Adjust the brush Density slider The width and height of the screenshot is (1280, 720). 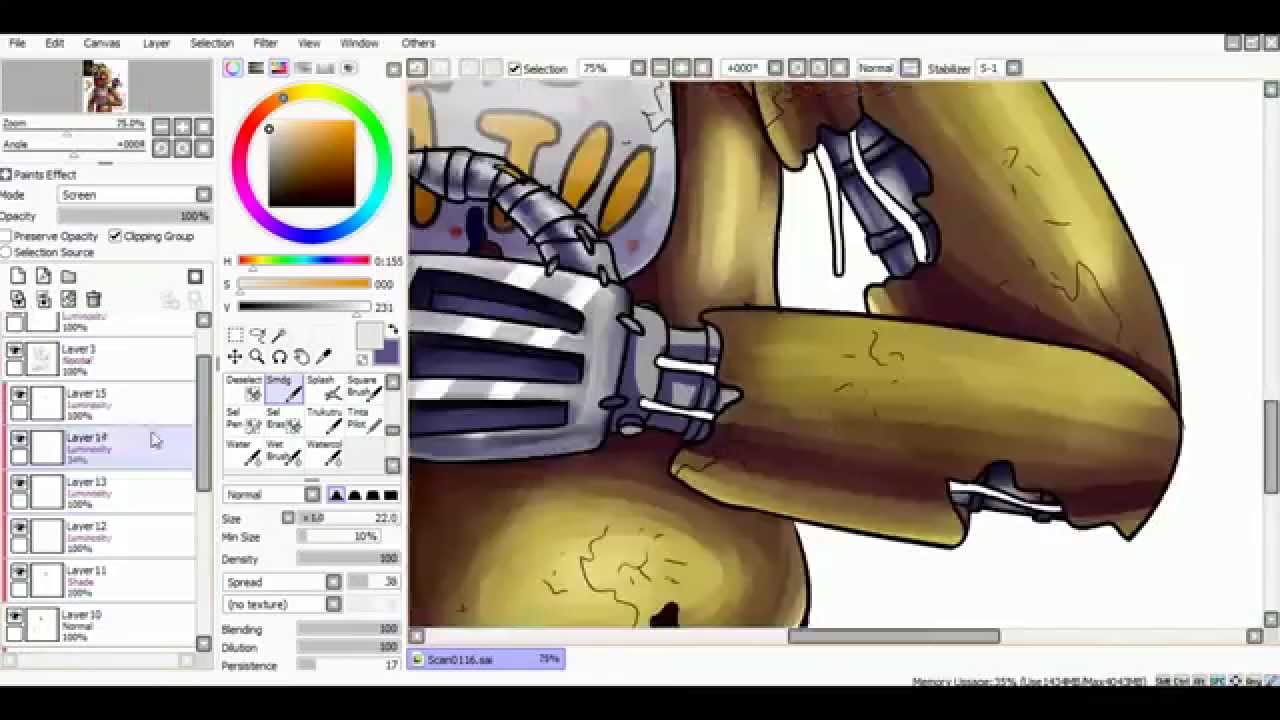(347, 559)
